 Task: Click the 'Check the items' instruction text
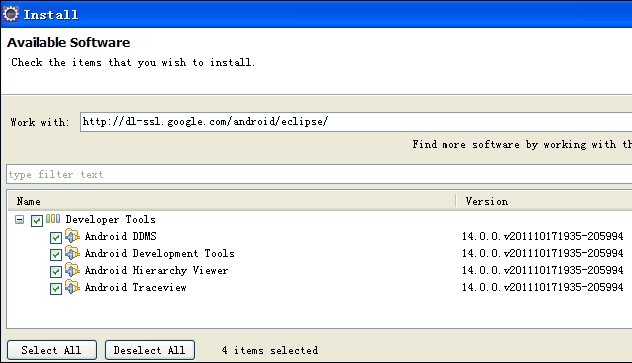click(x=133, y=62)
